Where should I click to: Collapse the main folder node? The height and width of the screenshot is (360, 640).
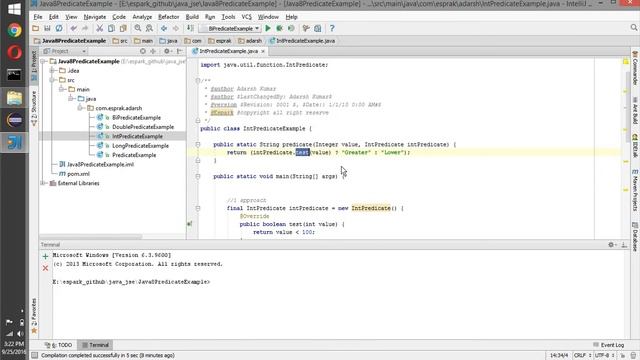click(x=62, y=89)
